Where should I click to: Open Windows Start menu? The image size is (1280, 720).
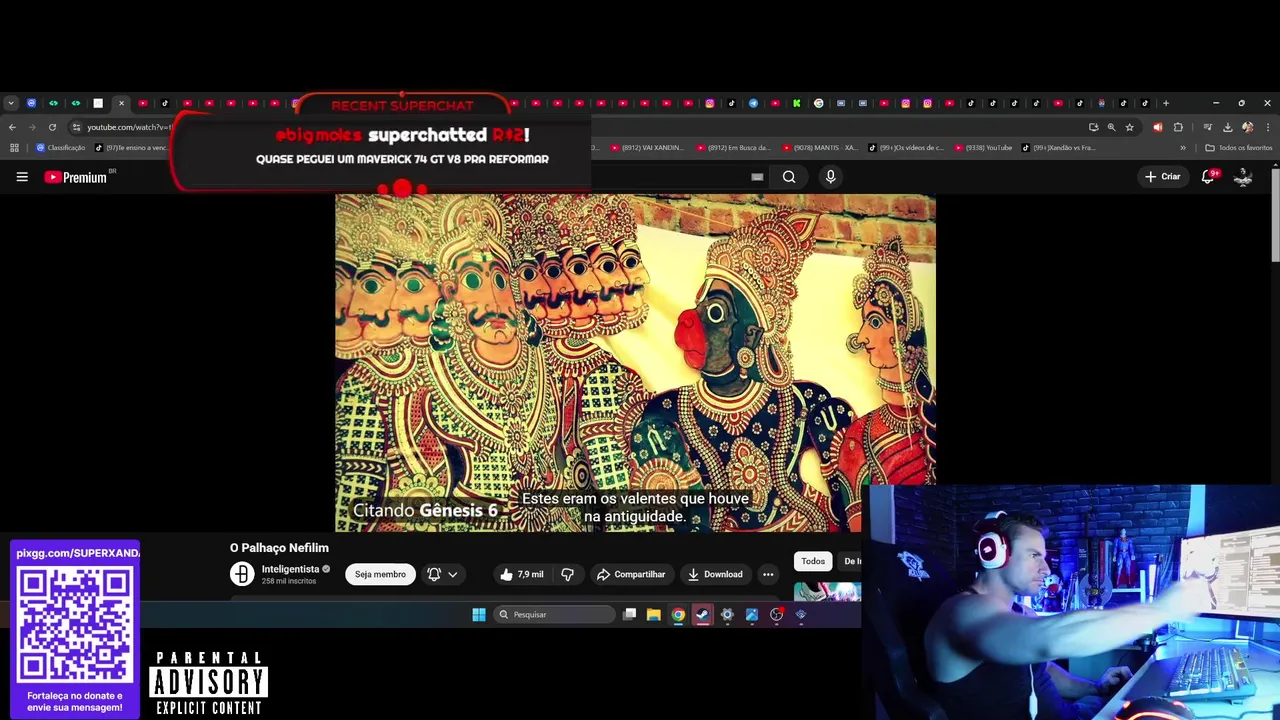(479, 615)
